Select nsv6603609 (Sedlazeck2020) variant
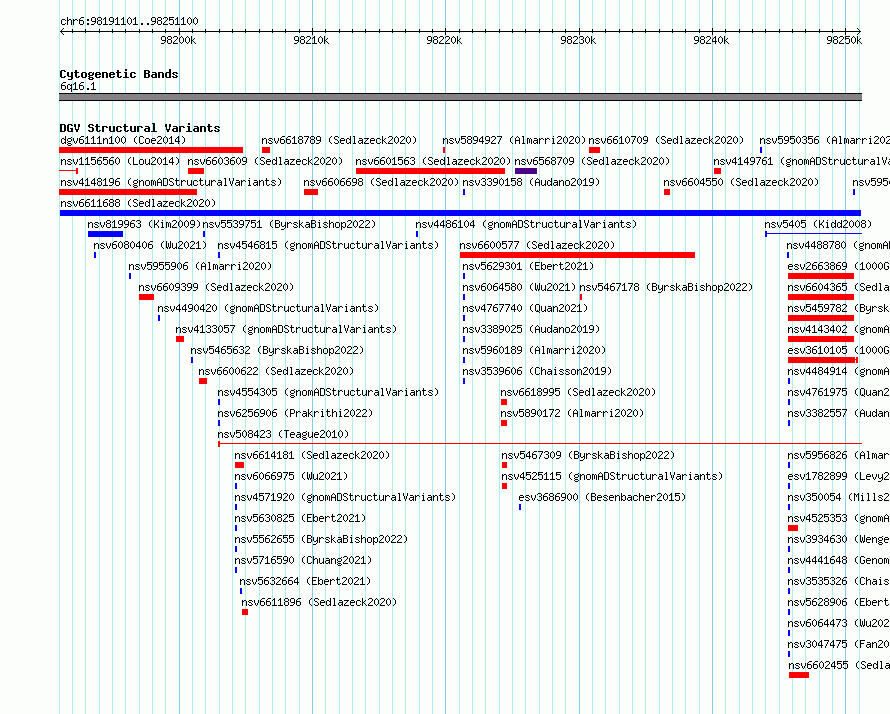890x714 pixels. [x=265, y=161]
